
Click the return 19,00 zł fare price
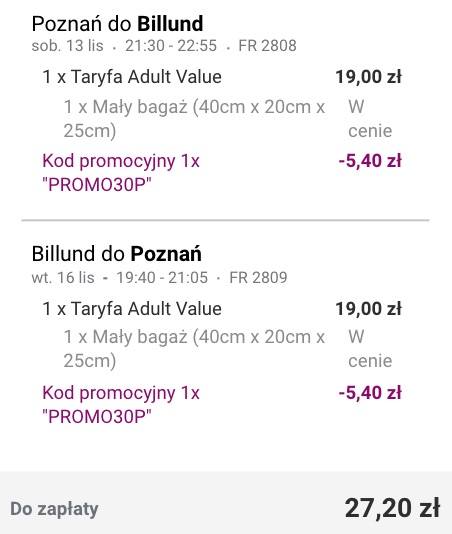(368, 309)
